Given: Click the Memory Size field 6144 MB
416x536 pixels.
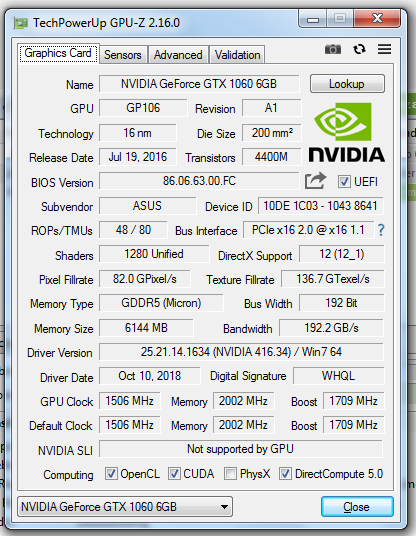Looking at the screenshot, I should 146,328.
